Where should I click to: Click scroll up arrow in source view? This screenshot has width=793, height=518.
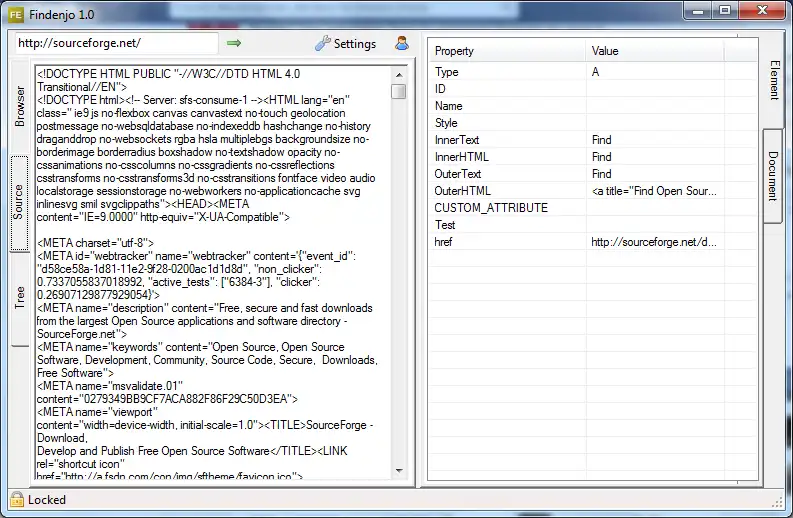click(x=399, y=74)
